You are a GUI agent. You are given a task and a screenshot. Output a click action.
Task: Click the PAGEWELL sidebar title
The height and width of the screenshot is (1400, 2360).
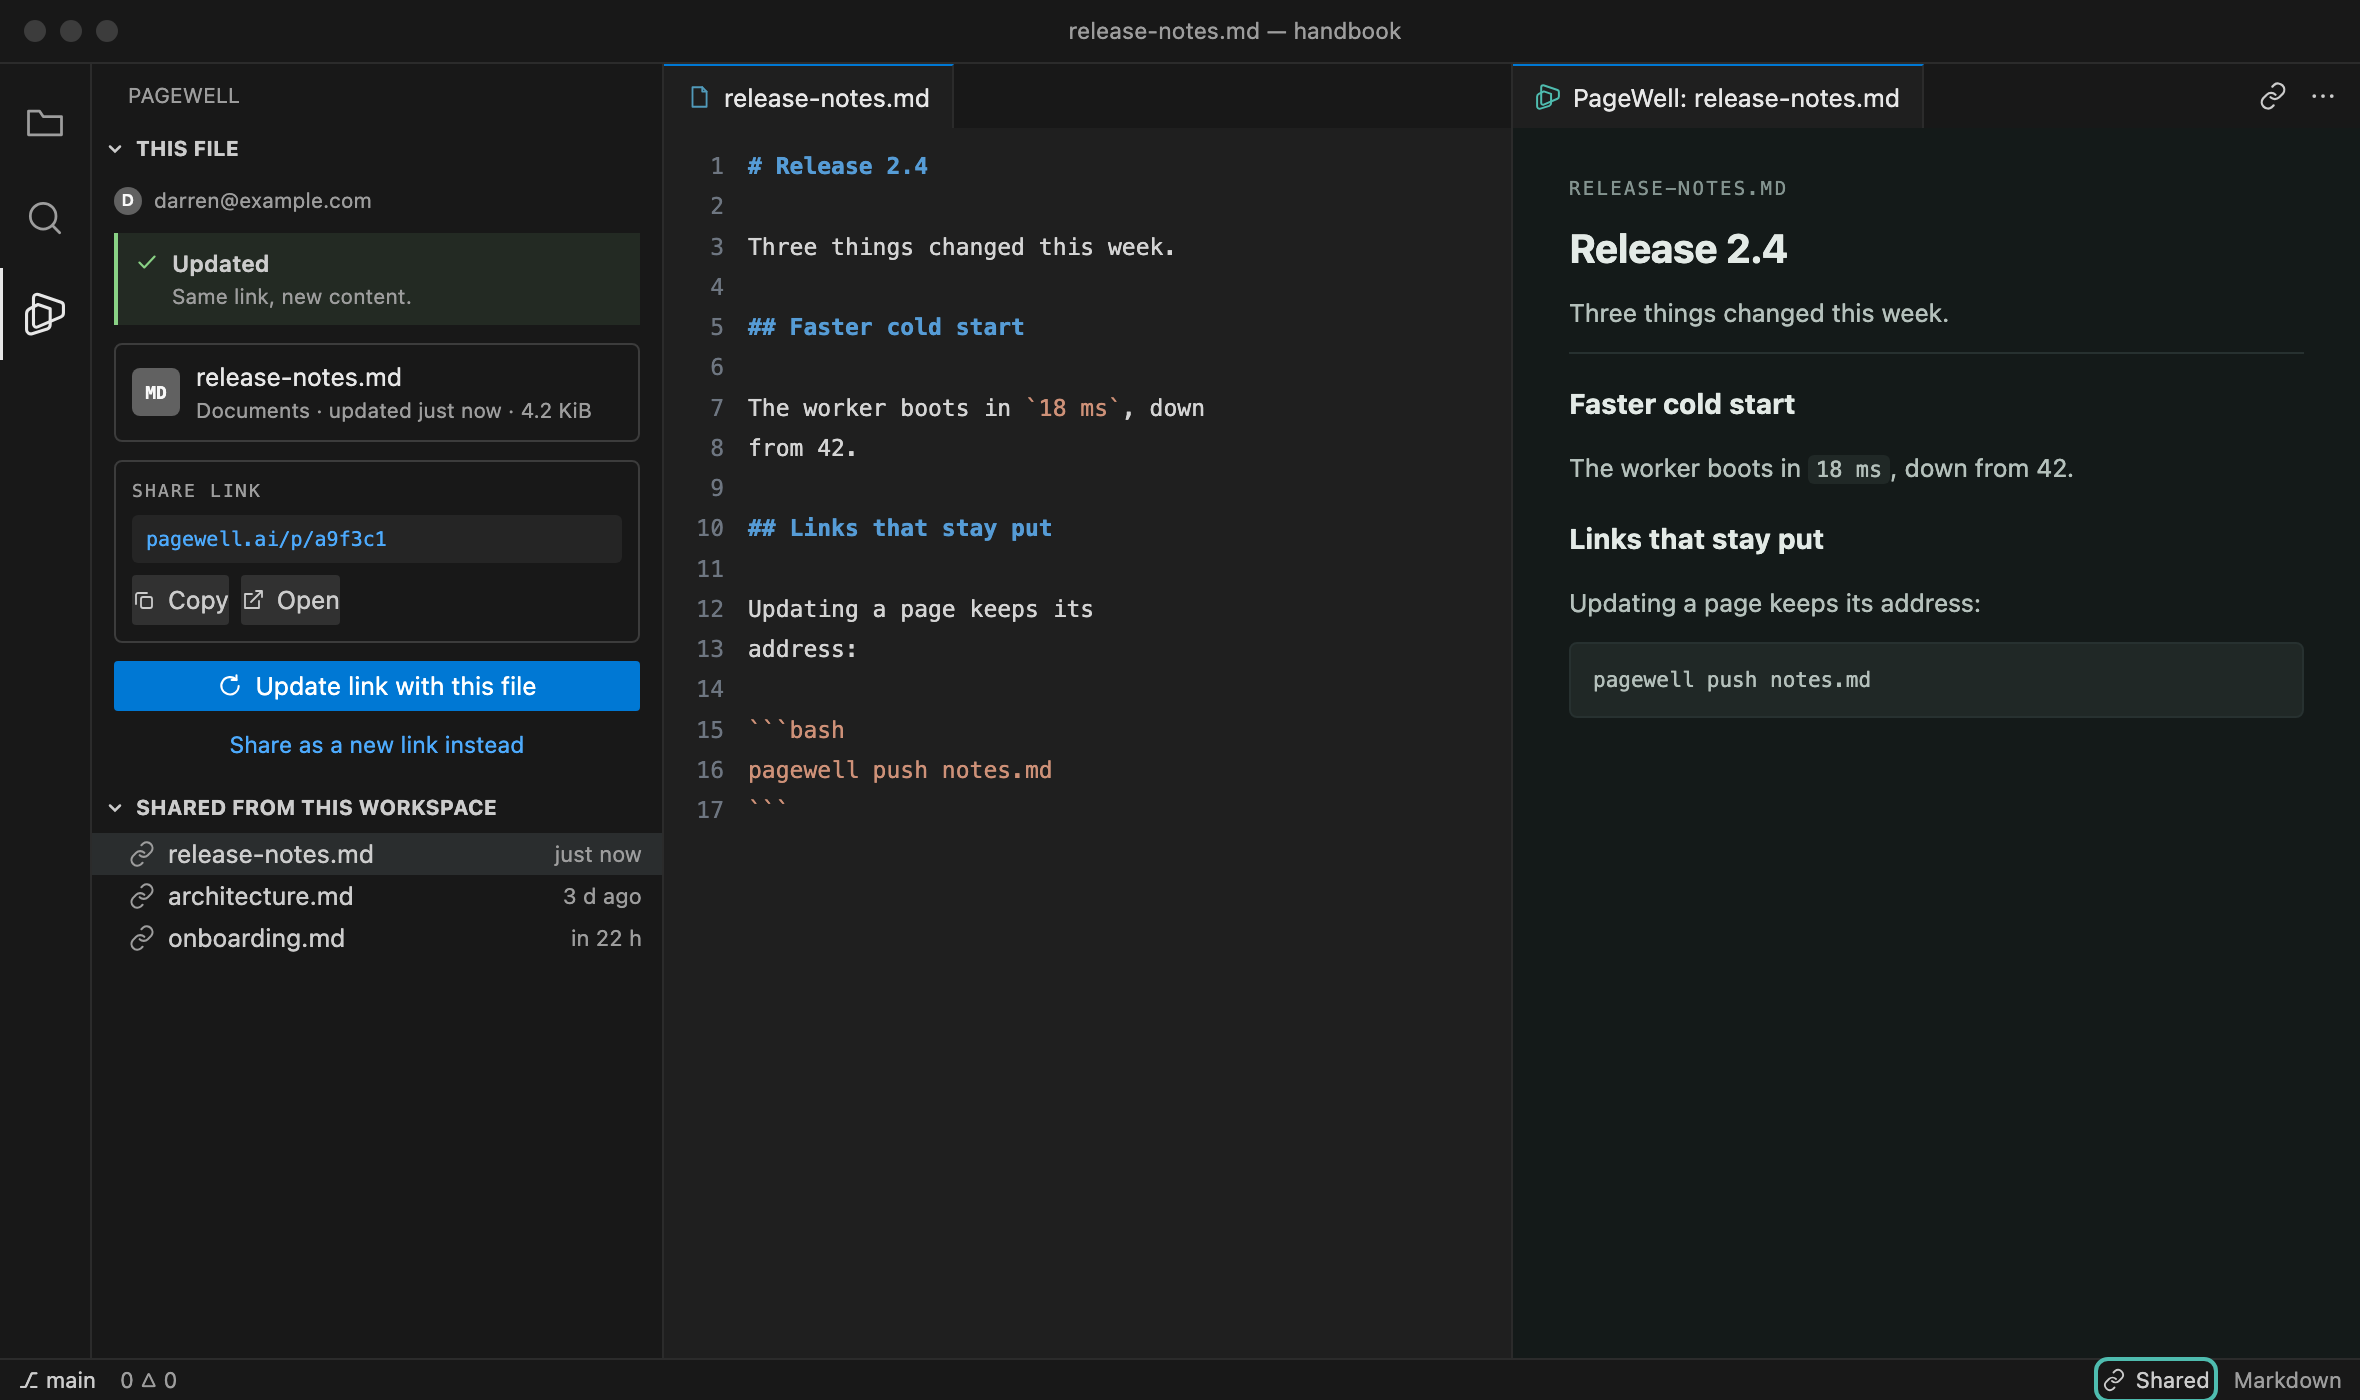pos(184,96)
